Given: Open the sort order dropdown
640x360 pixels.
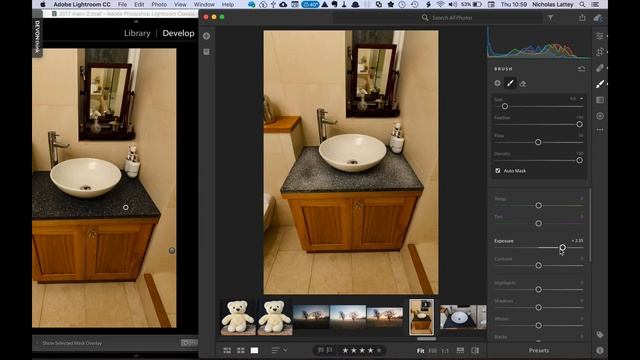Looking at the screenshot, I should pyautogui.click(x=279, y=350).
